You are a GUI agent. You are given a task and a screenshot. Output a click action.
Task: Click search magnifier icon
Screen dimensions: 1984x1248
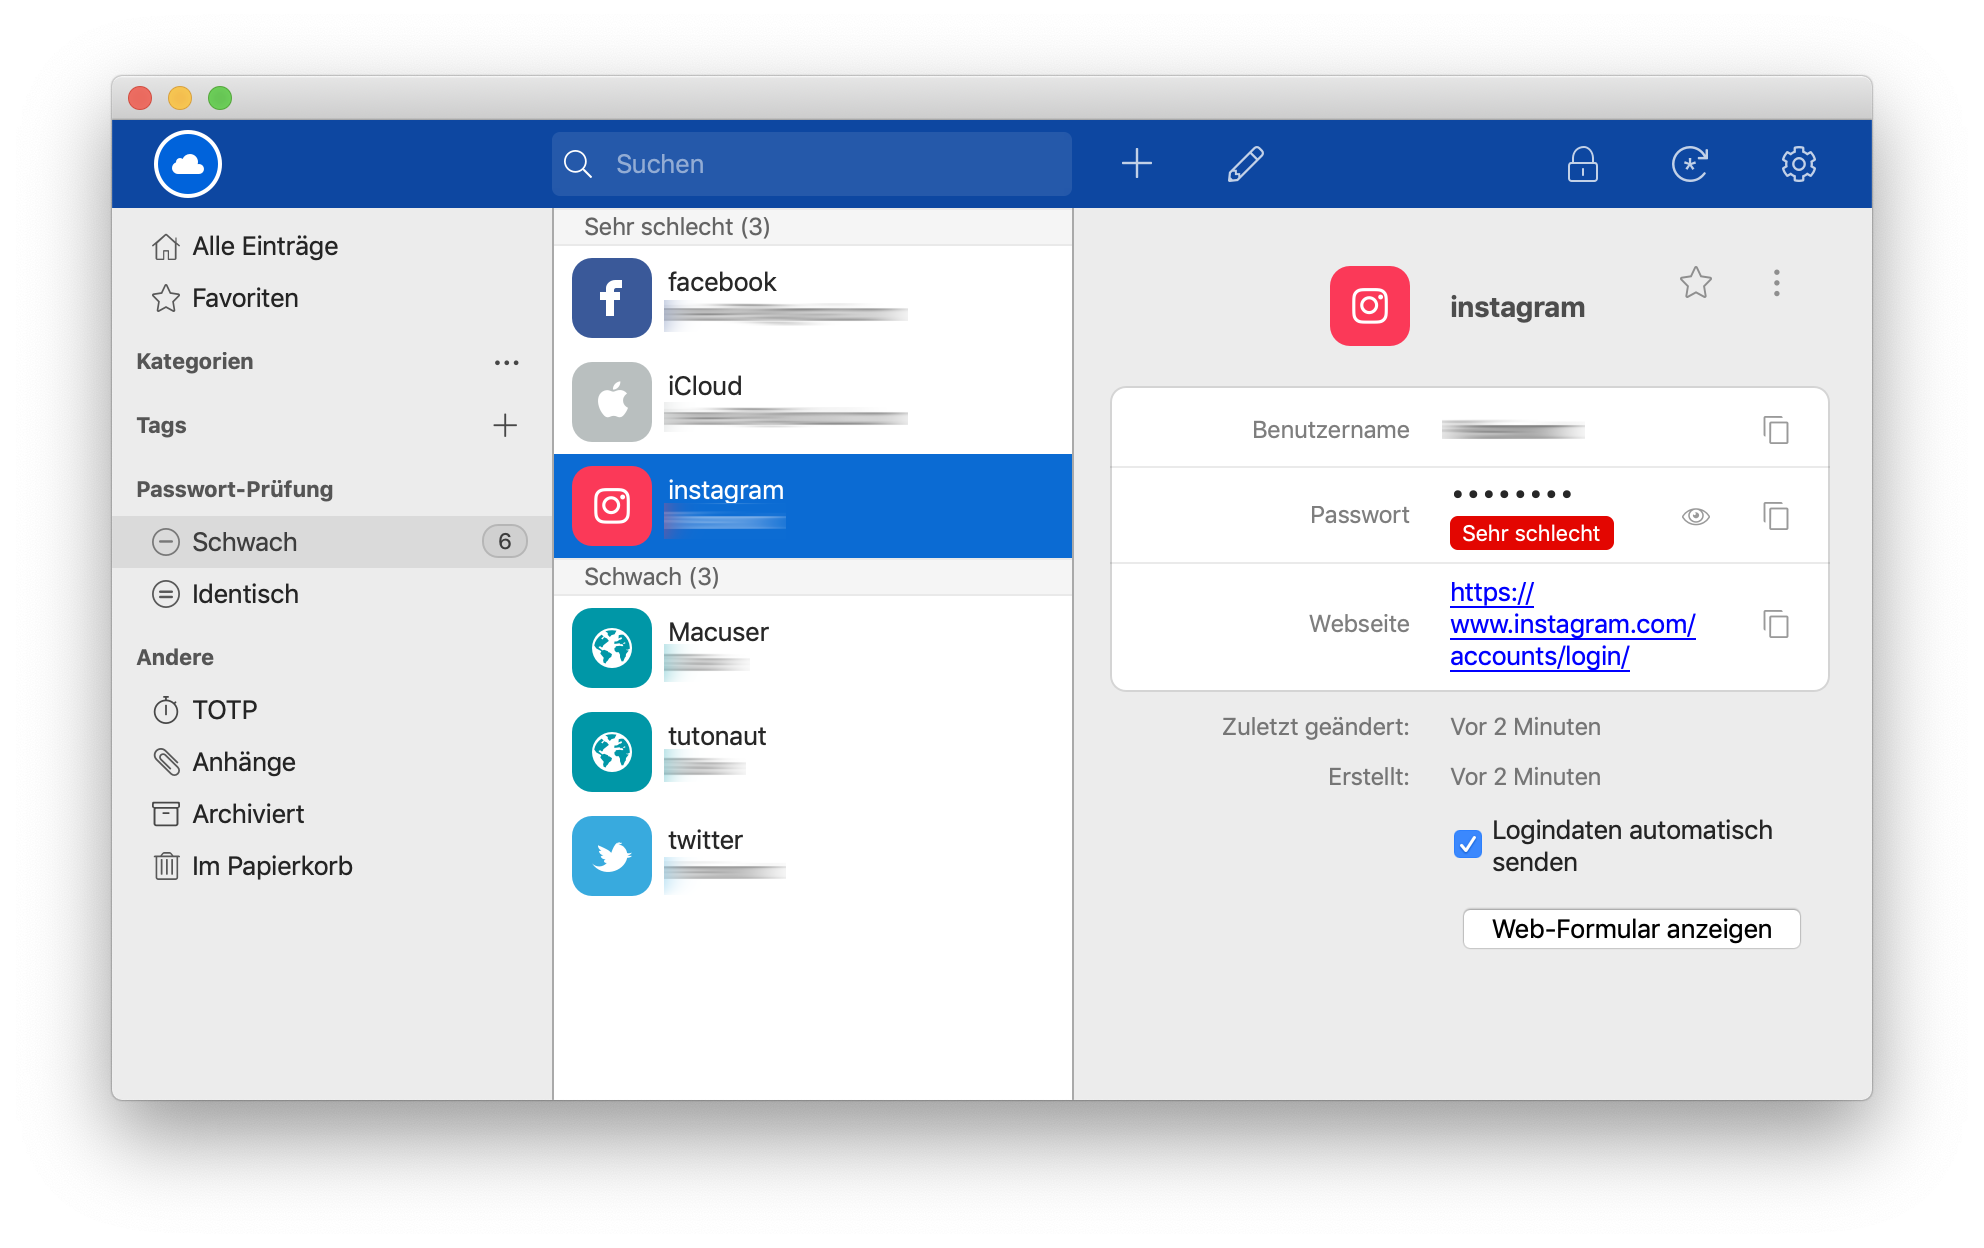click(578, 164)
